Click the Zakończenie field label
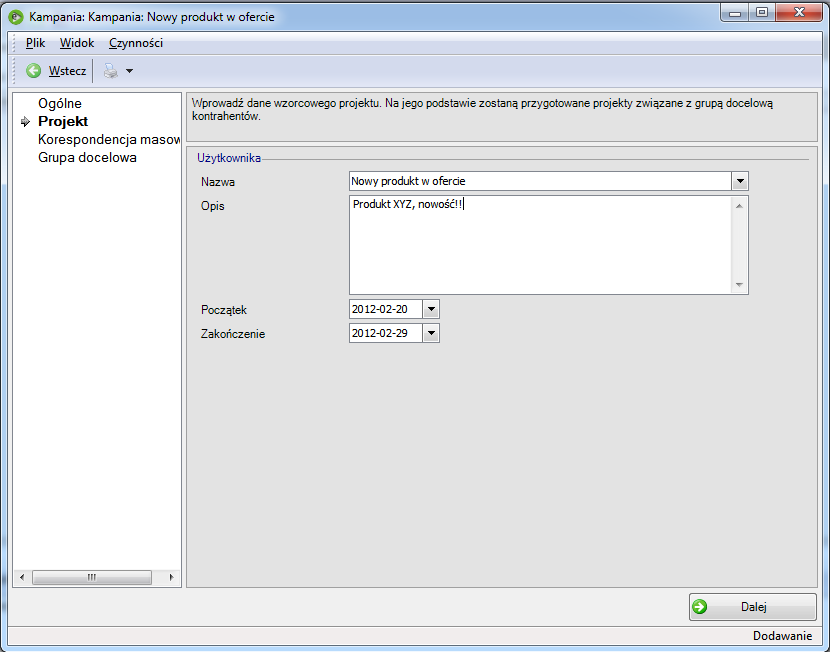This screenshot has width=830, height=652. 233,334
